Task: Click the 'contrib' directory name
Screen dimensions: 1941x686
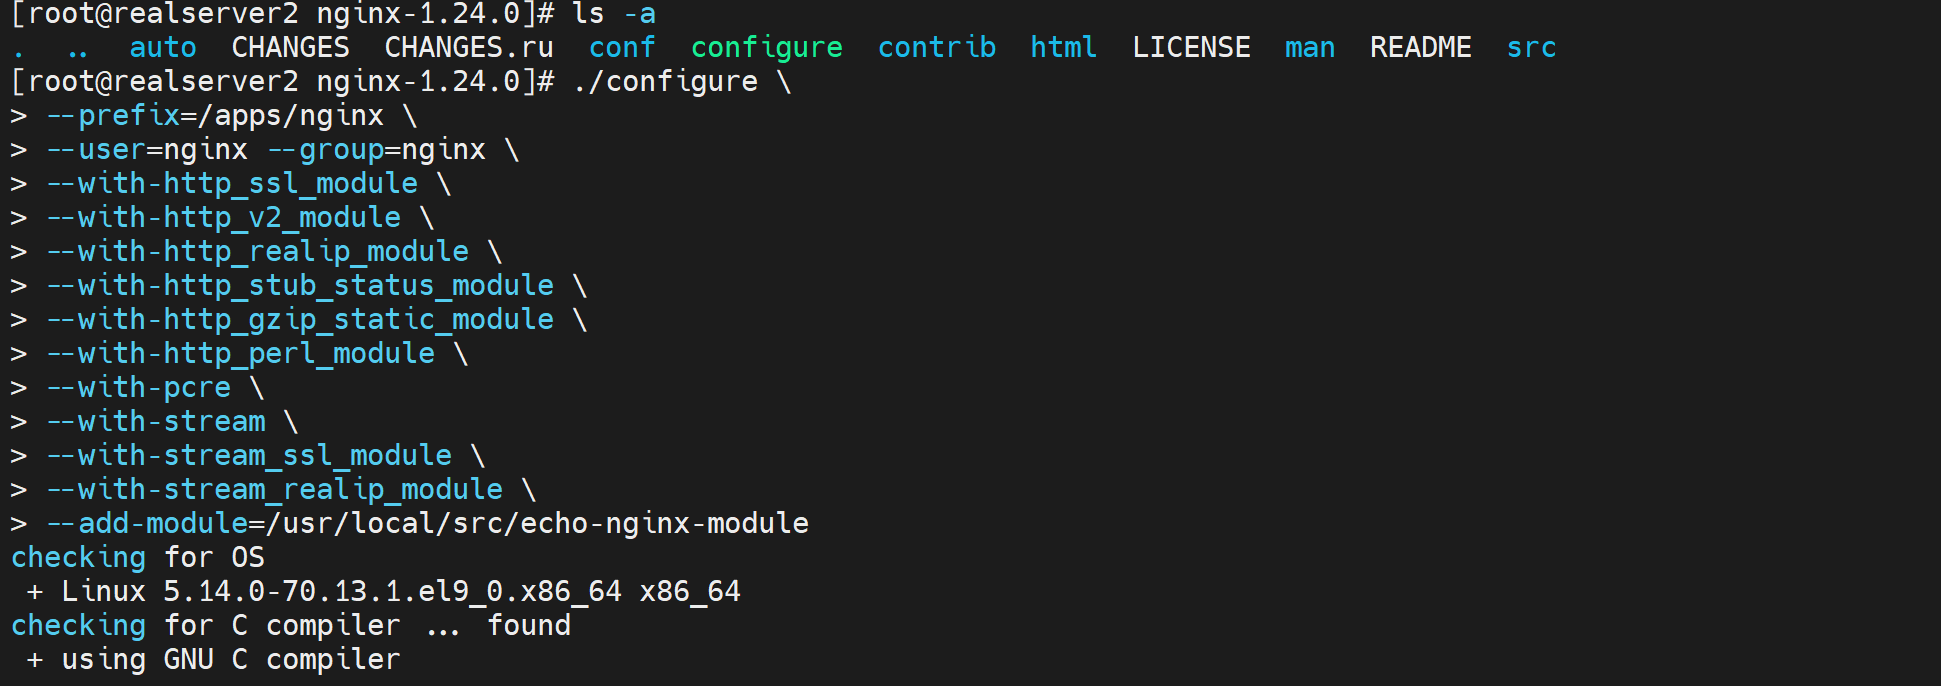Action: pos(936,48)
